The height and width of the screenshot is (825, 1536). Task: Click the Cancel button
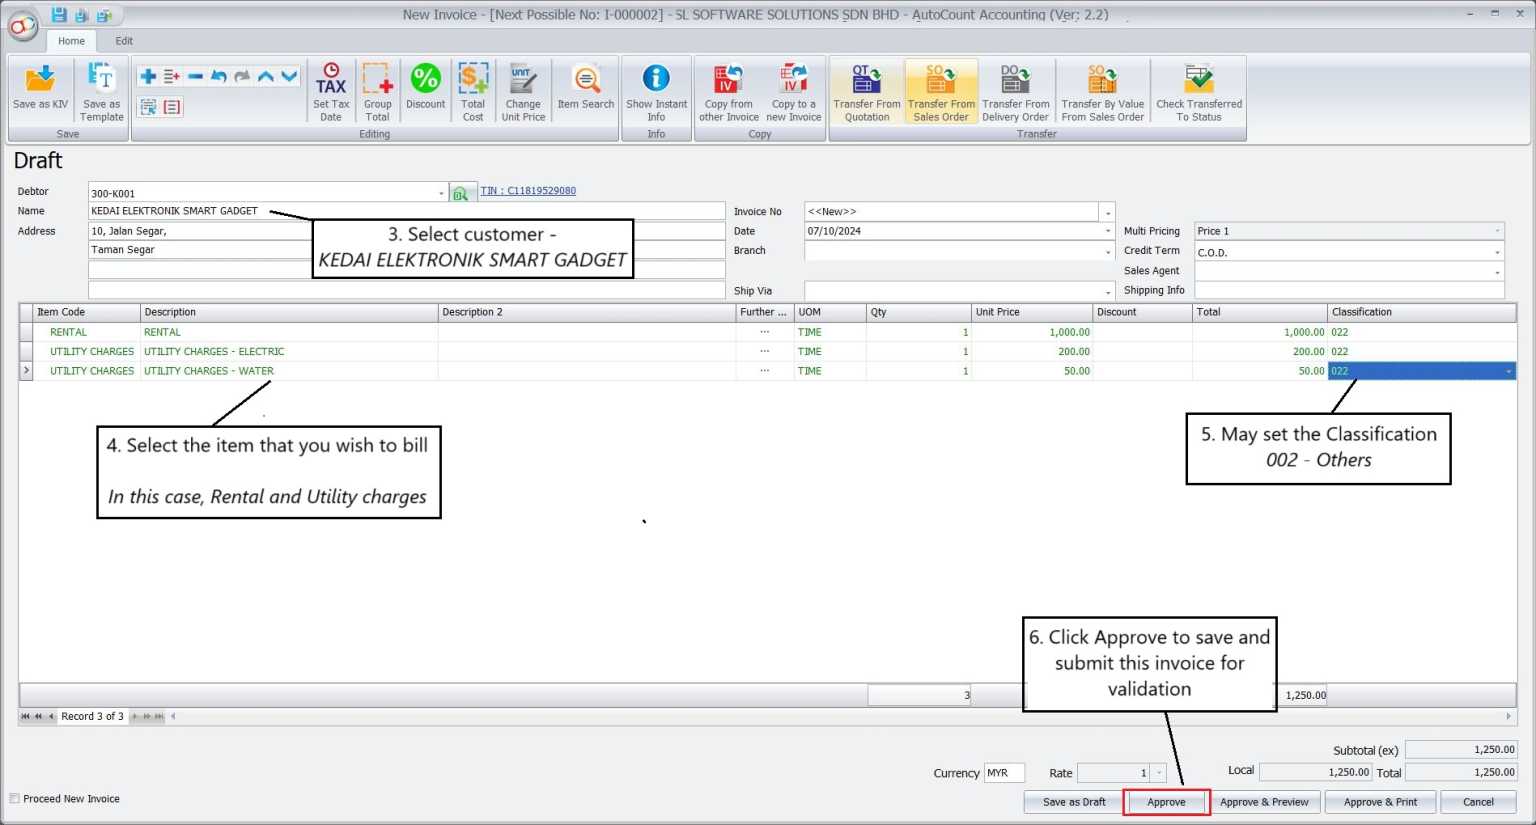(x=1478, y=802)
